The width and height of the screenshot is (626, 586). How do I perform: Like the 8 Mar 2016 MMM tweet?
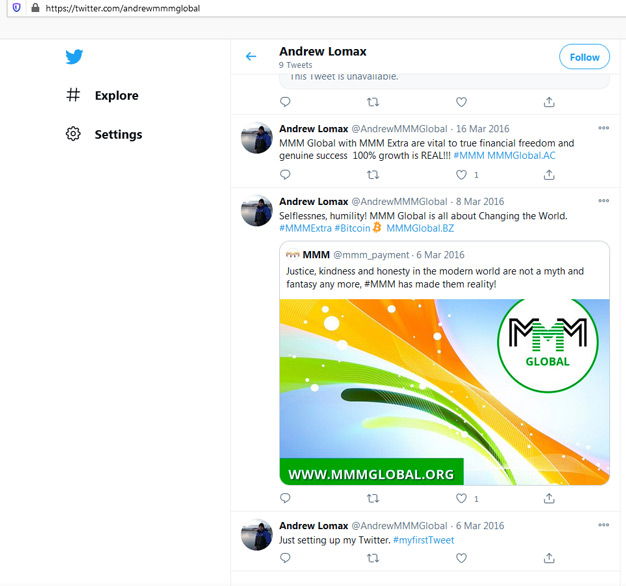click(461, 498)
